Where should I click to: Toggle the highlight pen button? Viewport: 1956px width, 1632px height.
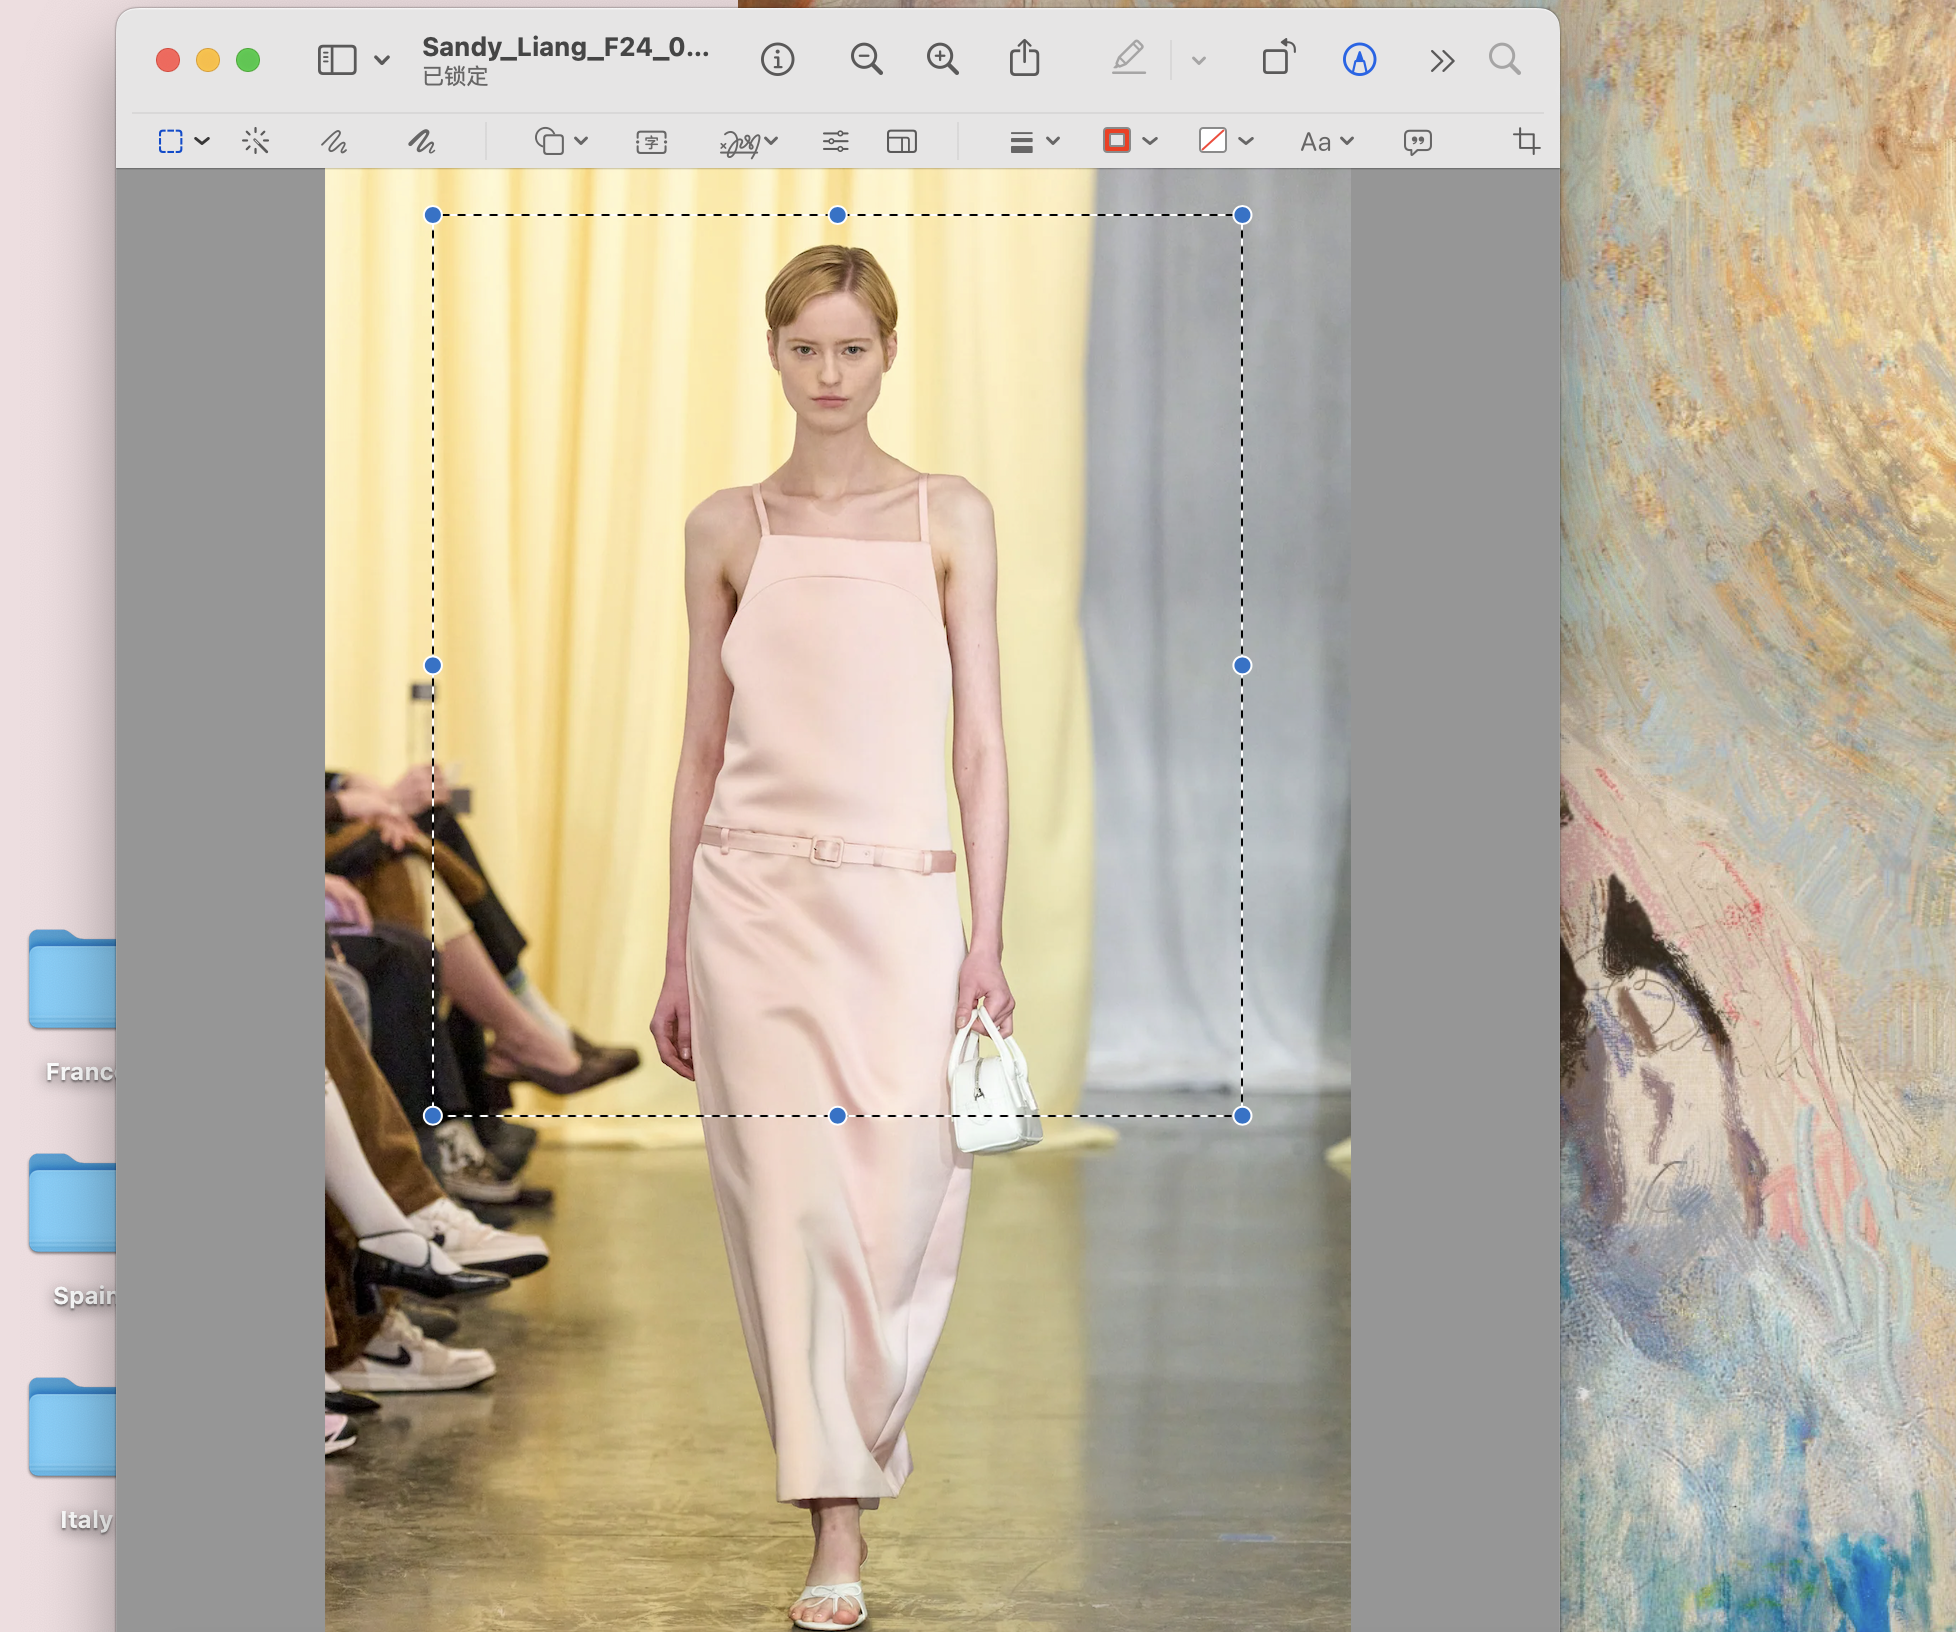[1129, 59]
